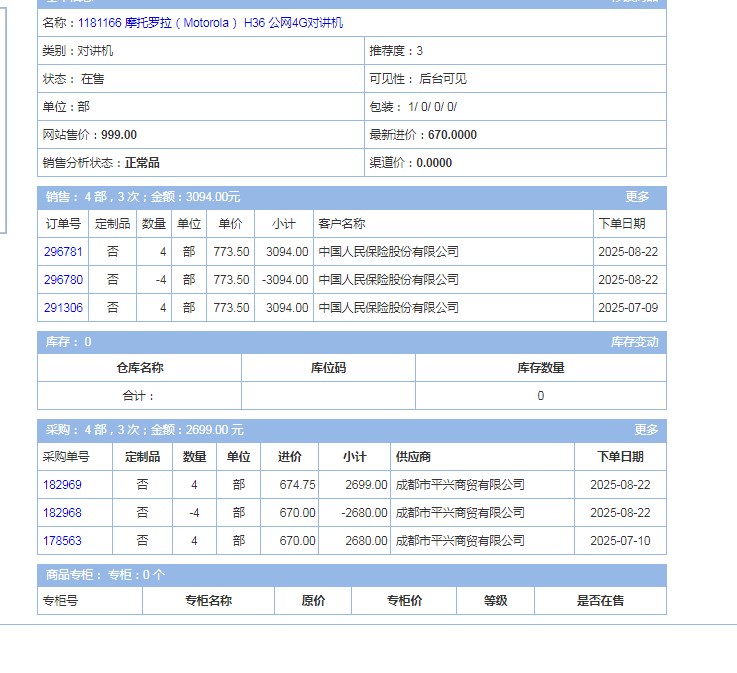Image resolution: width=737 pixels, height=673 pixels.
Task: Click the 商品专柜 header bar text
Action: point(105,574)
